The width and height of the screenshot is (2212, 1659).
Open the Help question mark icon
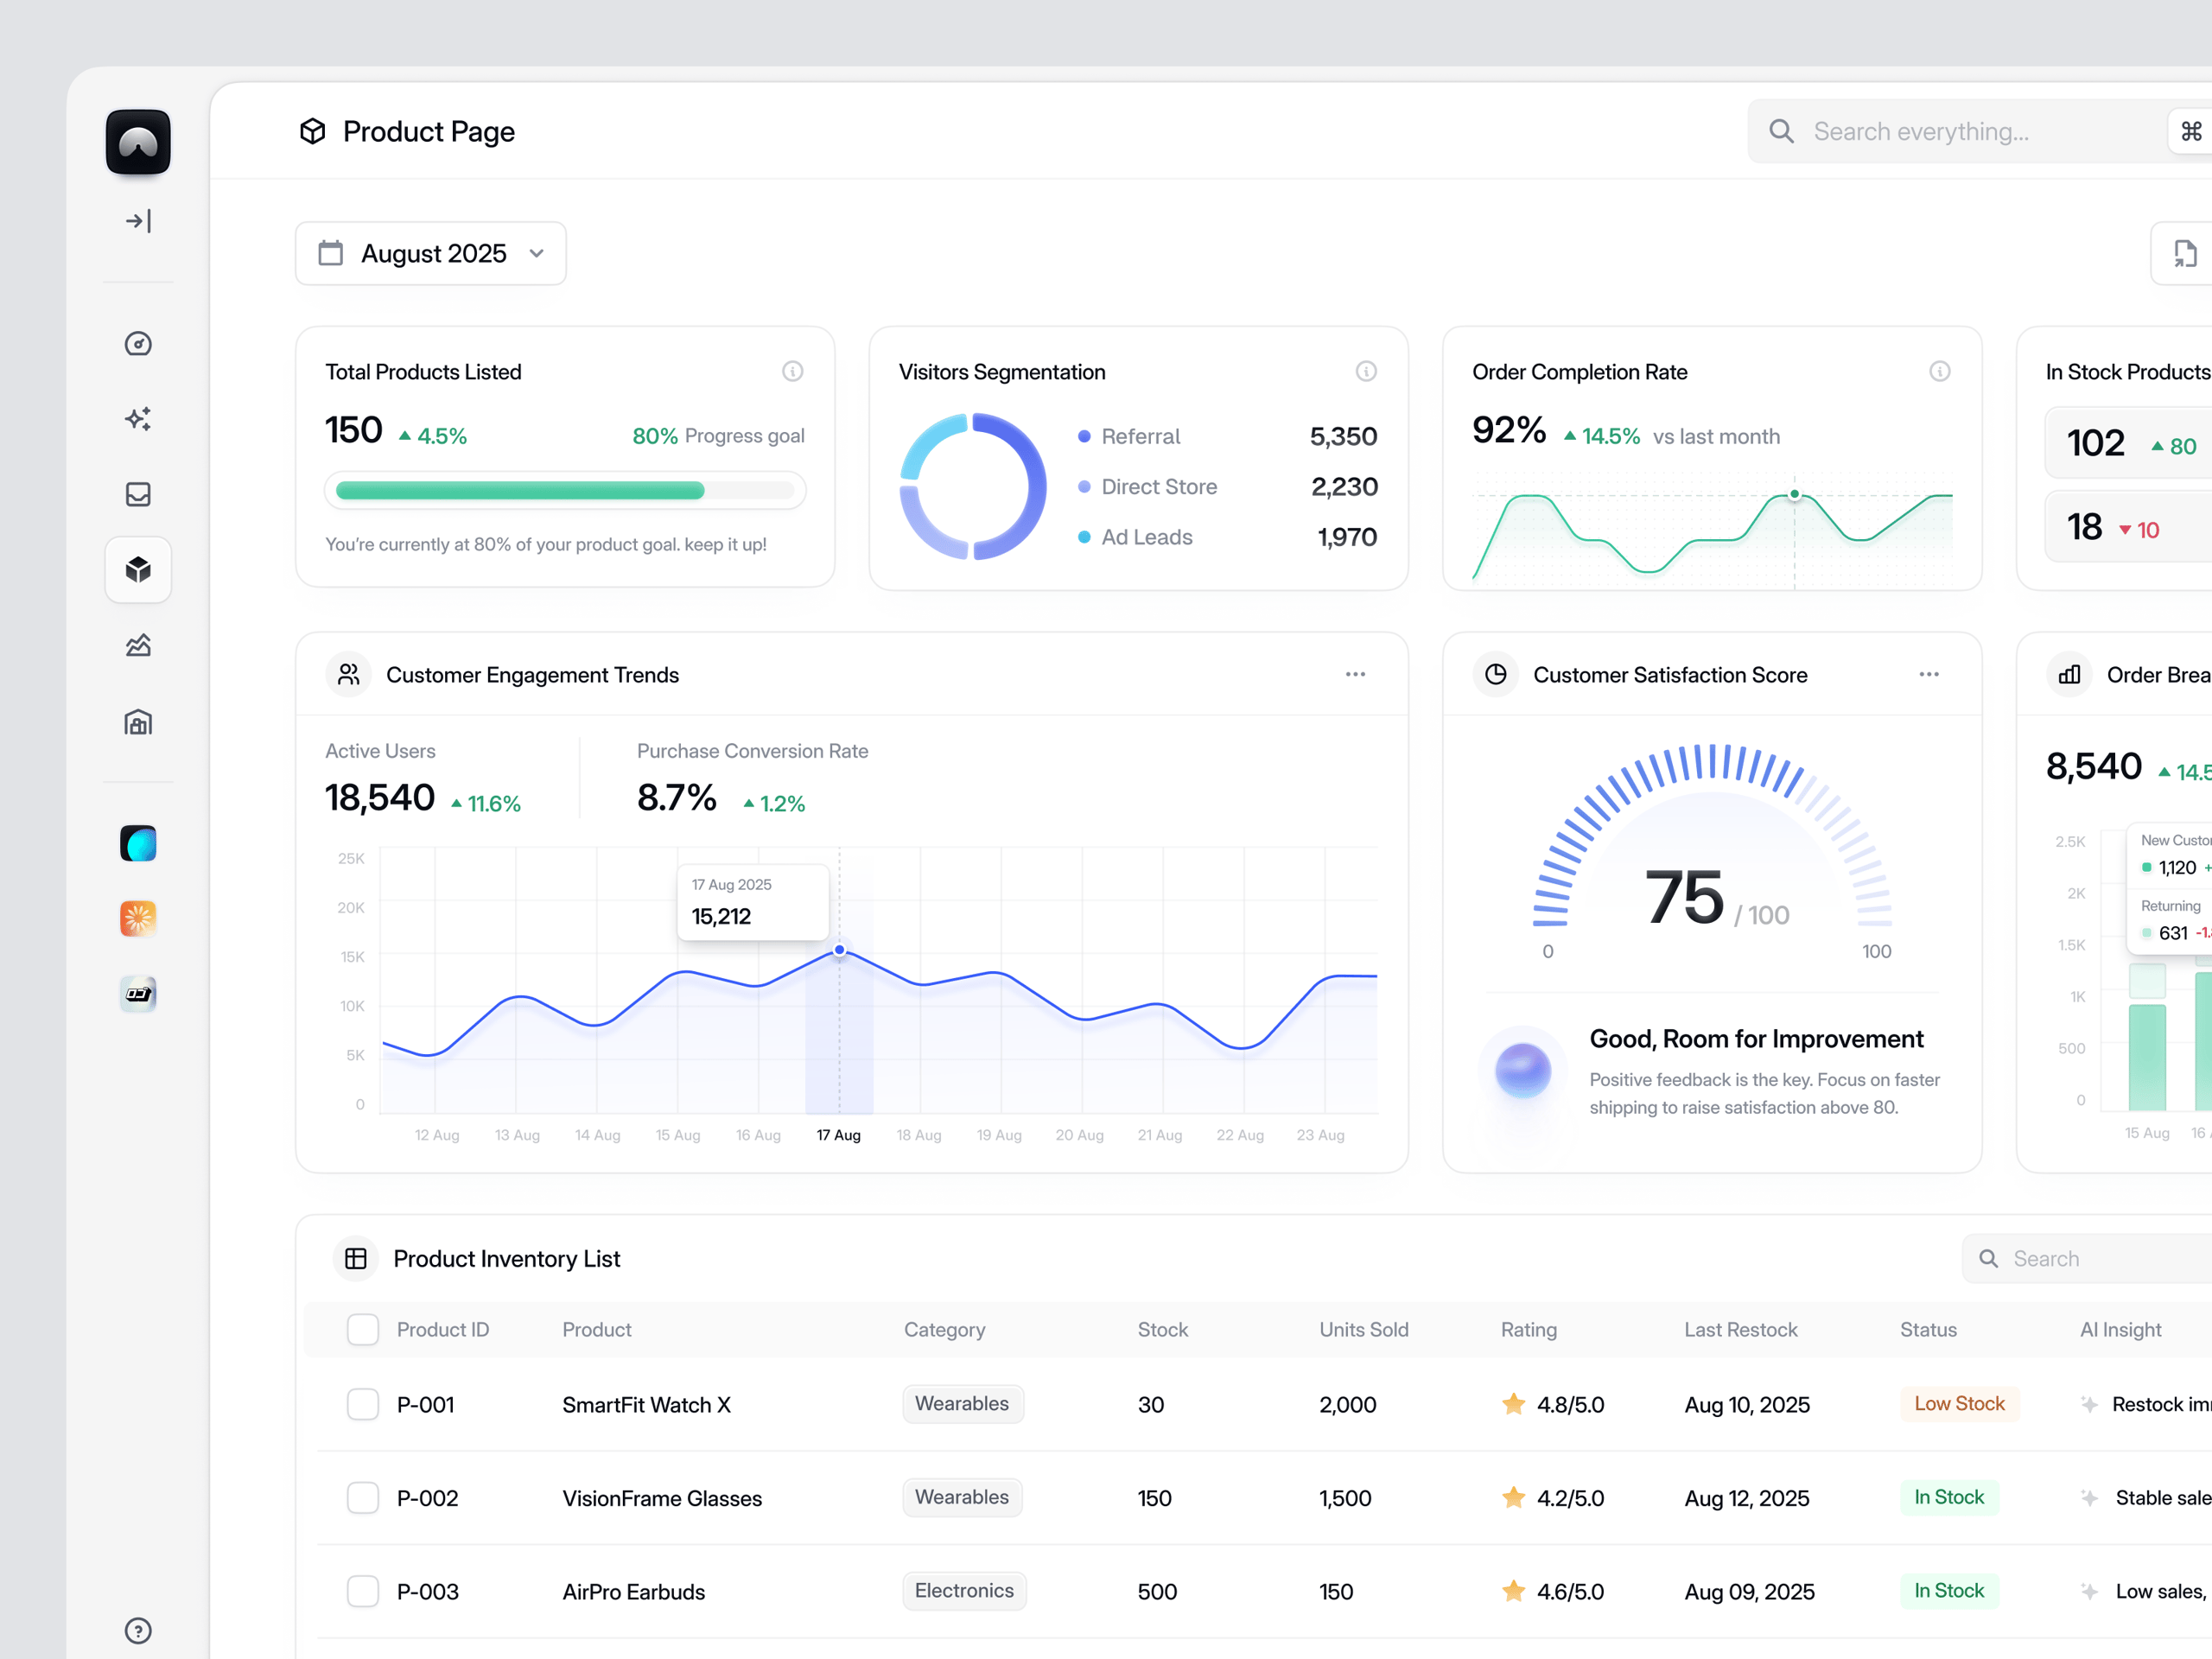pyautogui.click(x=137, y=1631)
